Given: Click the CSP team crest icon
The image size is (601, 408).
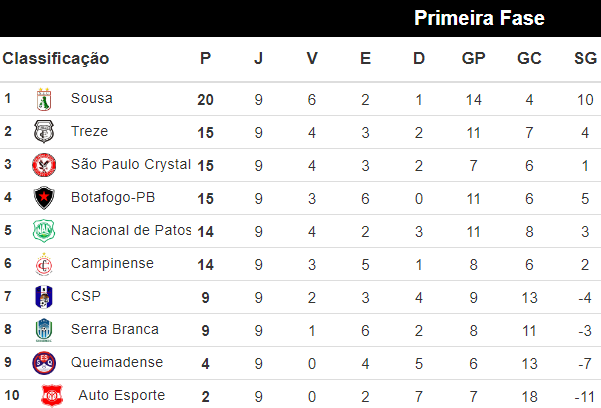Looking at the screenshot, I should pyautogui.click(x=43, y=297).
